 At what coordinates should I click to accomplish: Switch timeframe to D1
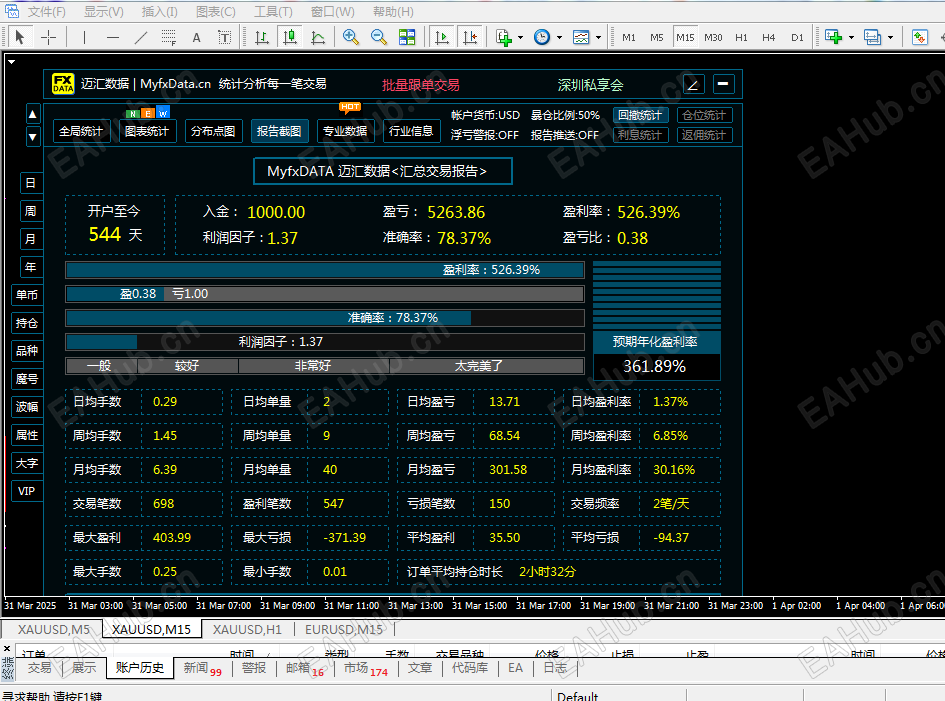(x=797, y=37)
